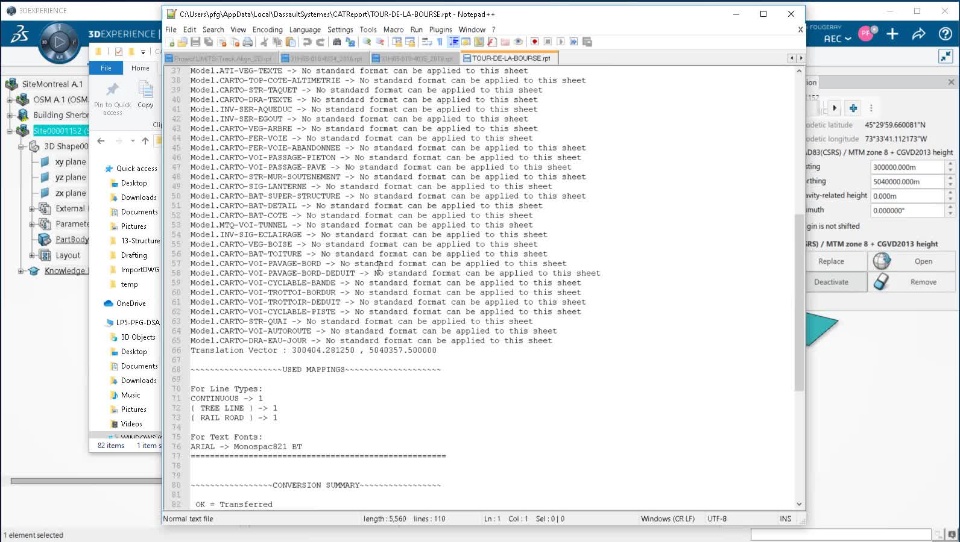Click the Remove button with the eraser icon
960x542 pixels.
click(x=912, y=282)
